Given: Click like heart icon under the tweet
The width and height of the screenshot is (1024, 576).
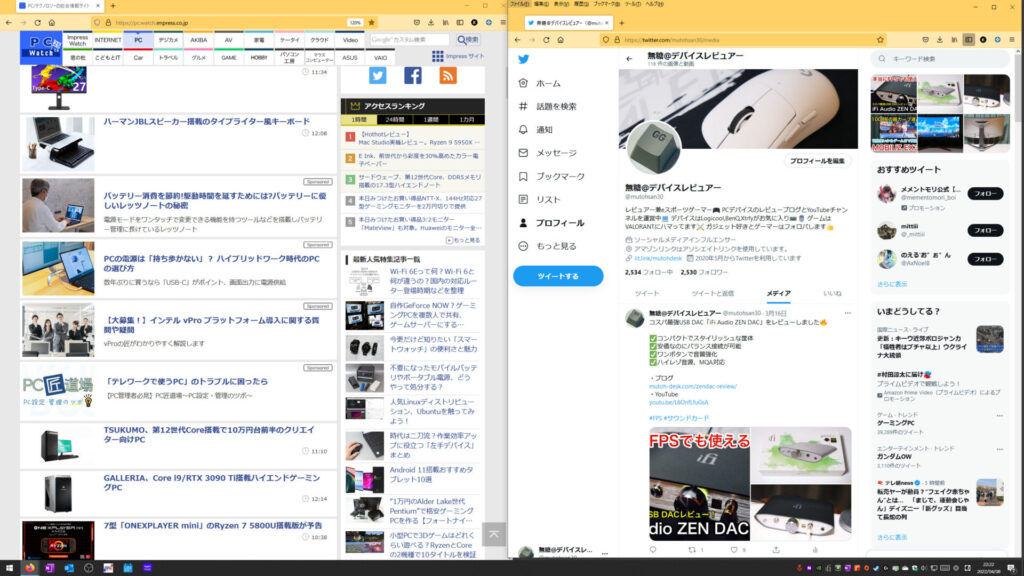Looking at the screenshot, I should coord(734,550).
